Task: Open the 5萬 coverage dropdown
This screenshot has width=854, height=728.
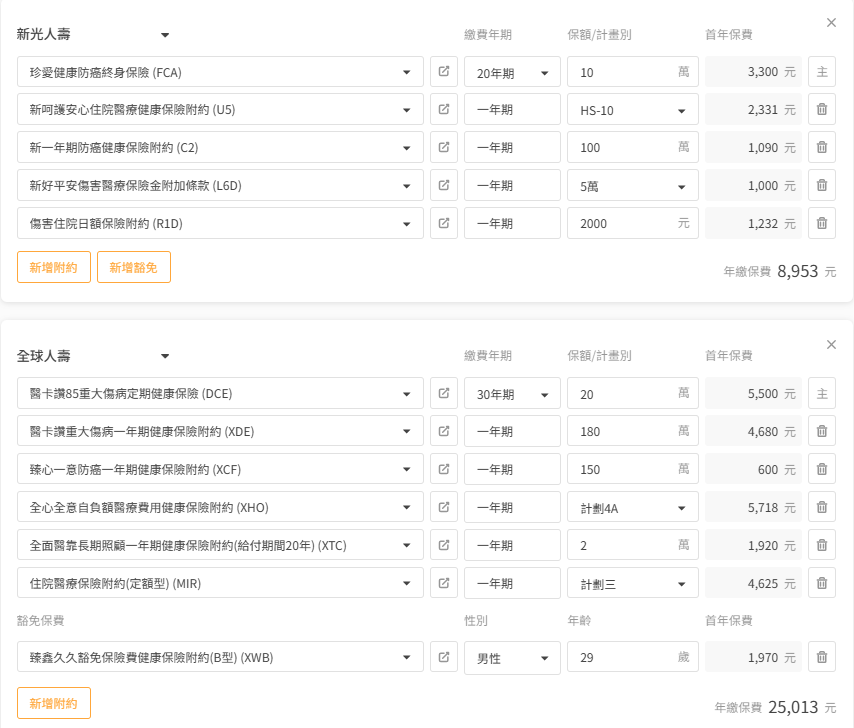Action: [x=632, y=185]
